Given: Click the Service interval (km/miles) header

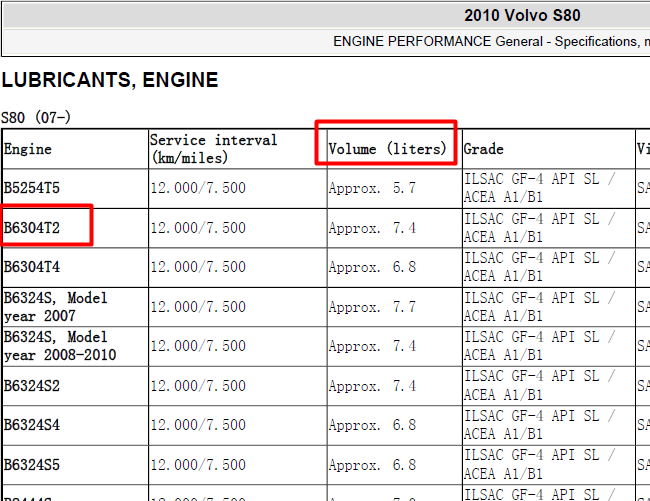Looking at the screenshot, I should pos(213,149).
